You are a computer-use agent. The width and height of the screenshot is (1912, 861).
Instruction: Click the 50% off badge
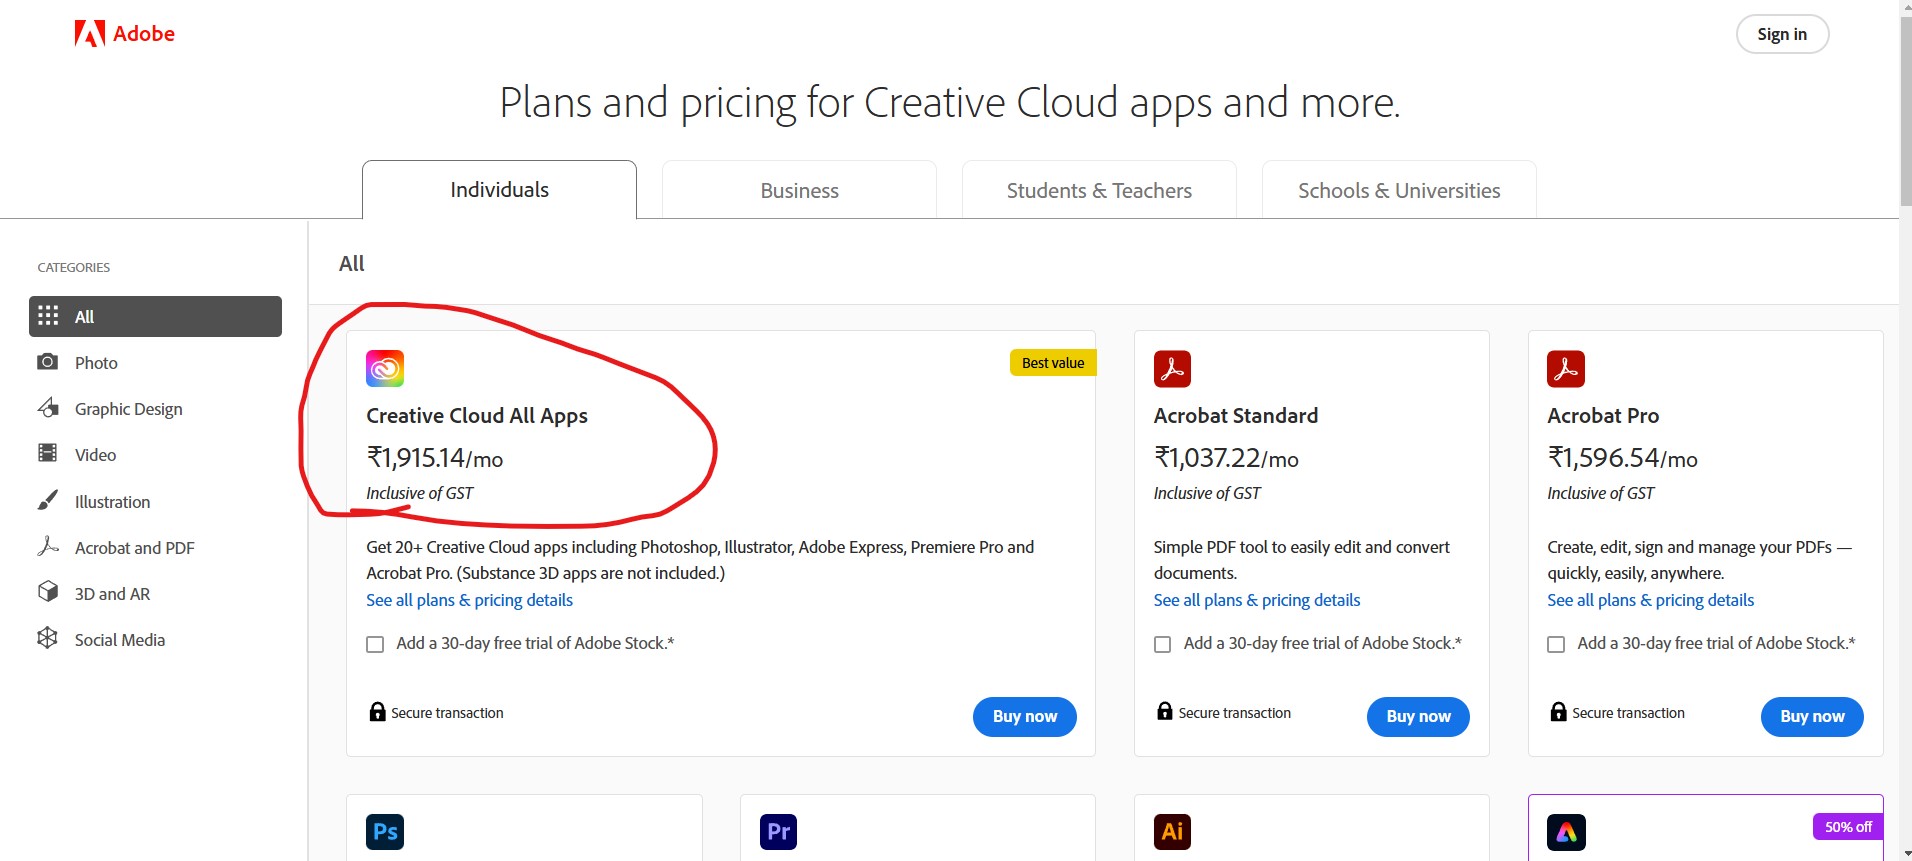tap(1848, 827)
